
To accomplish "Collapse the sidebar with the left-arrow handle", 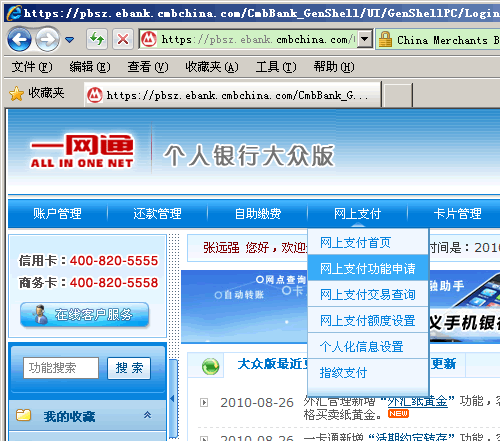I will [173, 398].
